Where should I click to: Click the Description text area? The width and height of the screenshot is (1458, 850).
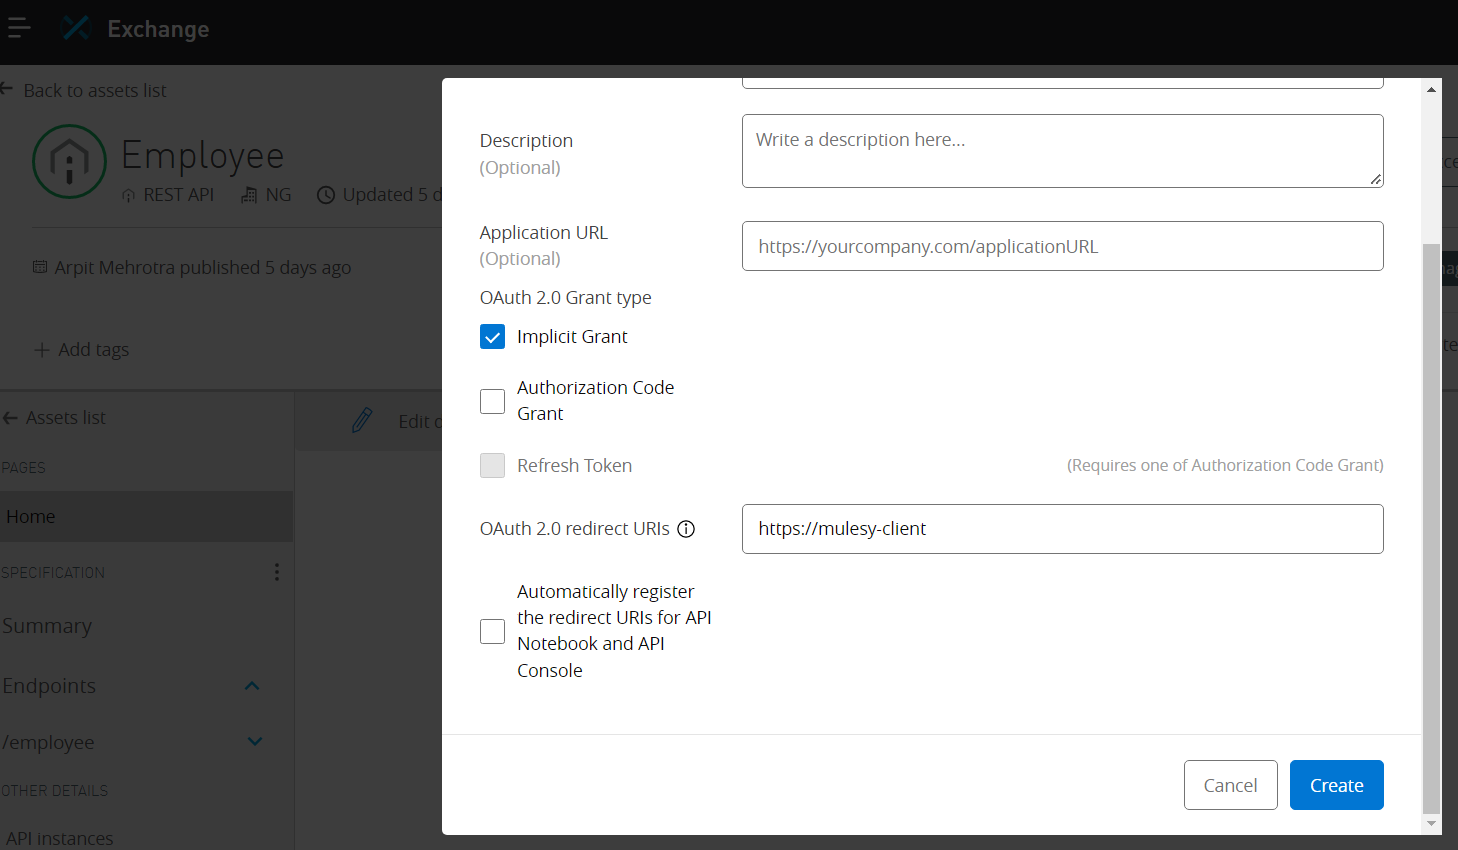coord(1062,151)
